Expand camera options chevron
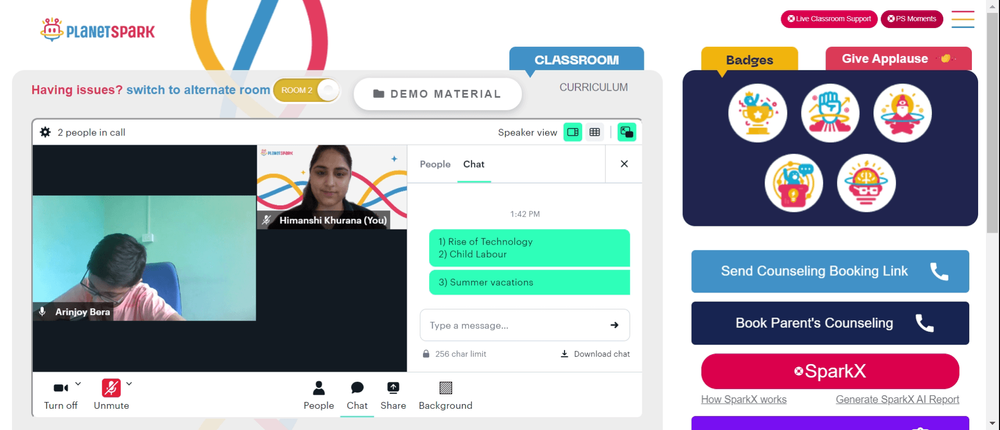 [78, 383]
